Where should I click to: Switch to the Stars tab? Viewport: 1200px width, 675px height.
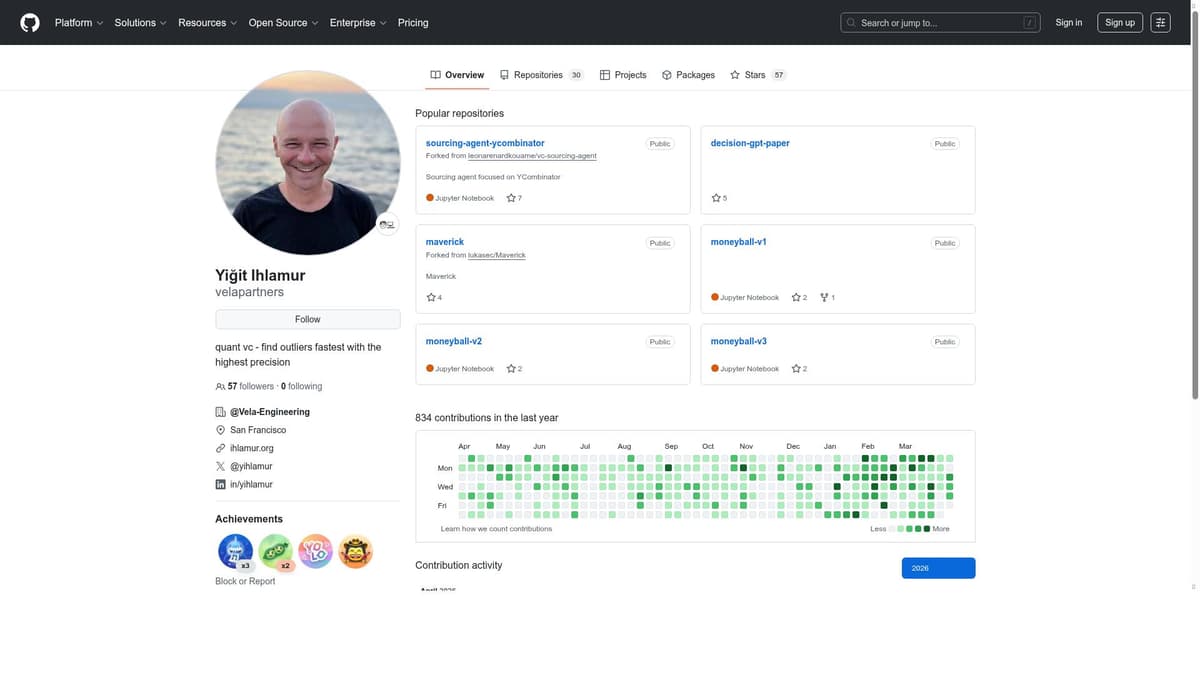[757, 75]
